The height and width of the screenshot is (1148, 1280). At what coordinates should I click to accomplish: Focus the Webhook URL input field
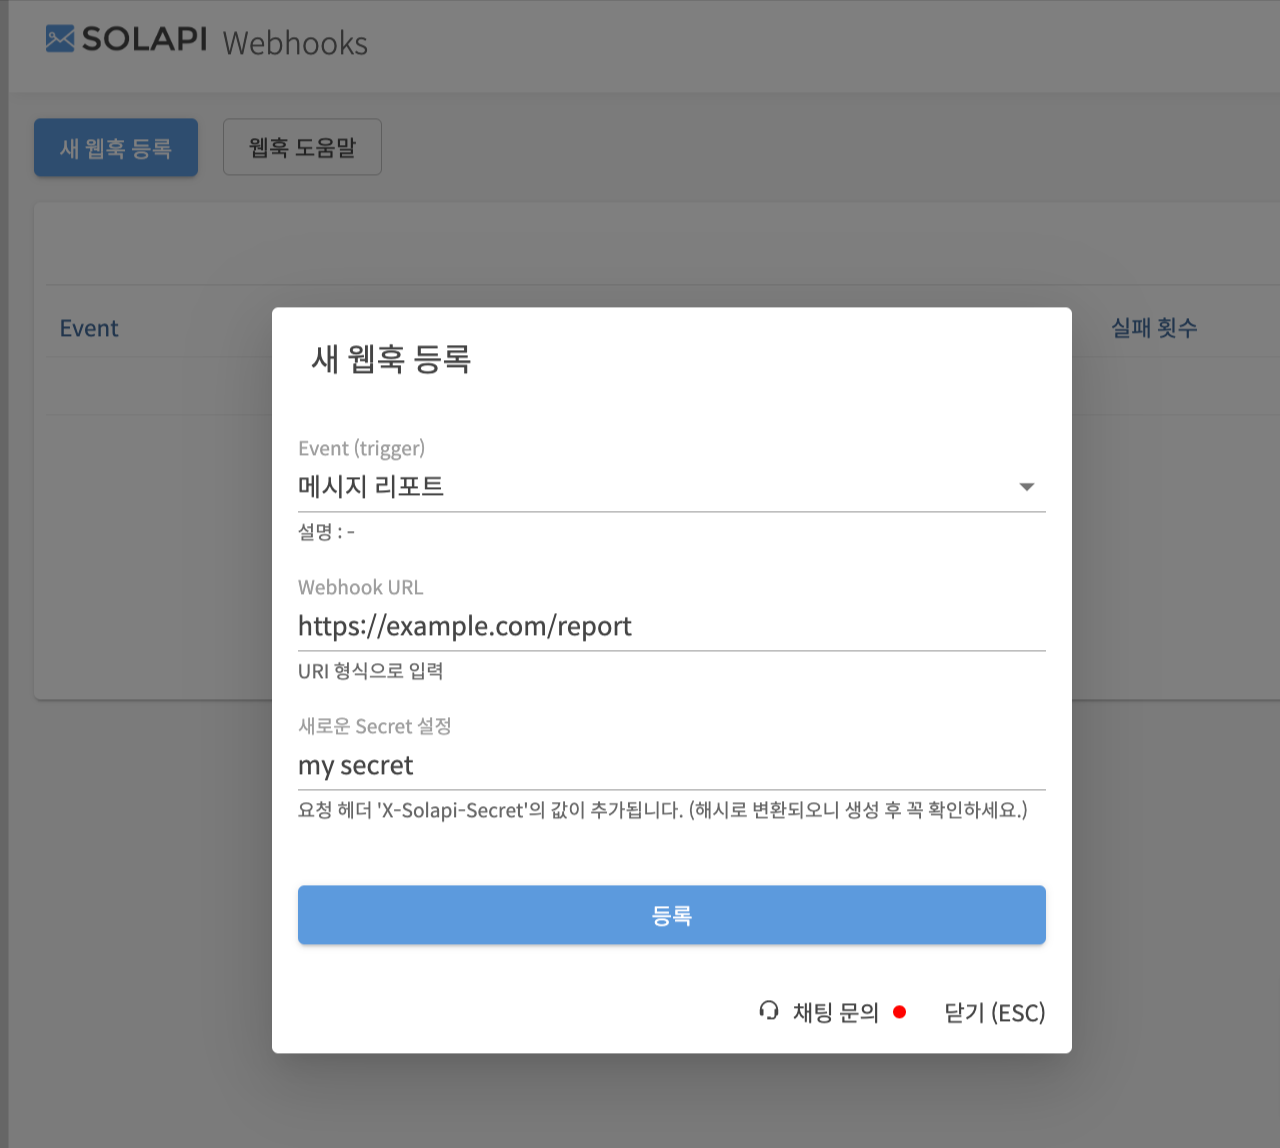click(x=670, y=626)
